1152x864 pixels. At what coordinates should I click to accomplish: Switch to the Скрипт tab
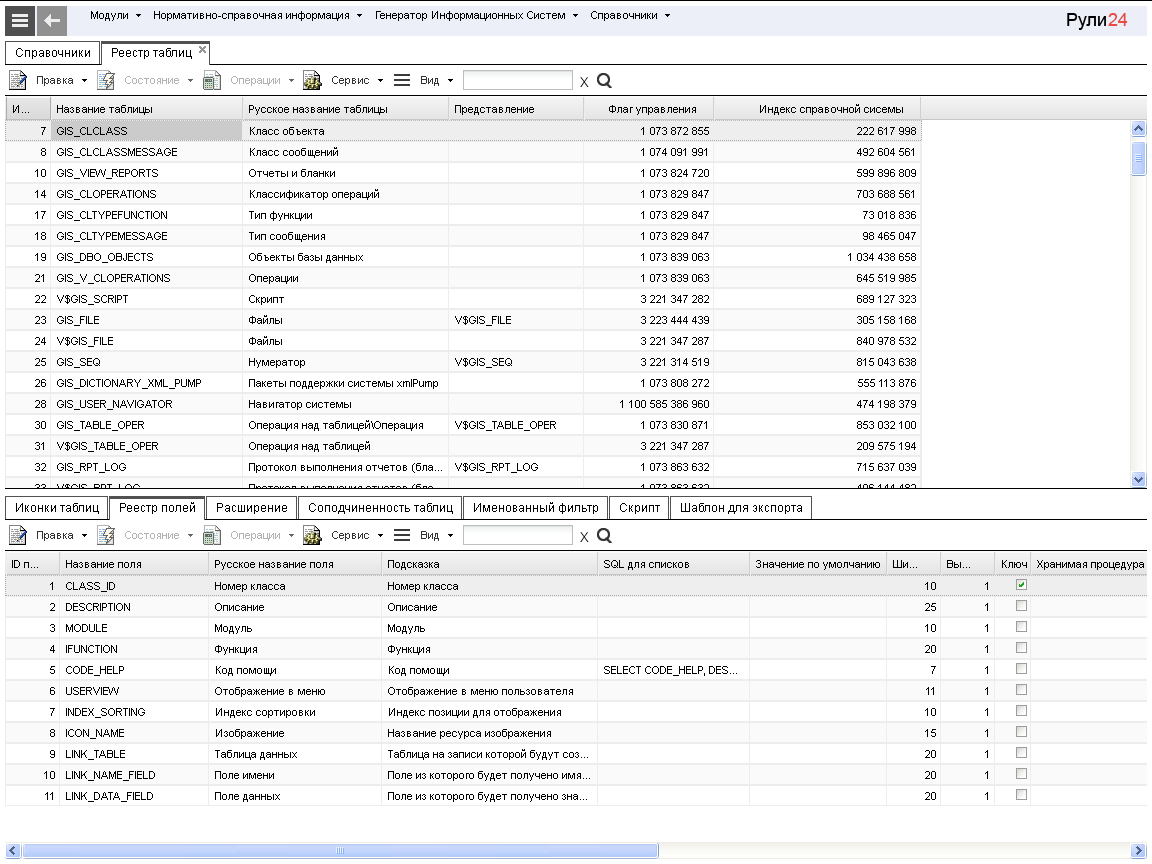(x=639, y=508)
